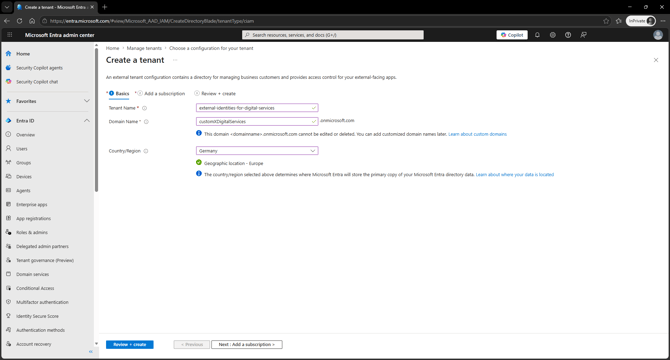
Task: Open the settings gear in the header
Action: click(552, 35)
